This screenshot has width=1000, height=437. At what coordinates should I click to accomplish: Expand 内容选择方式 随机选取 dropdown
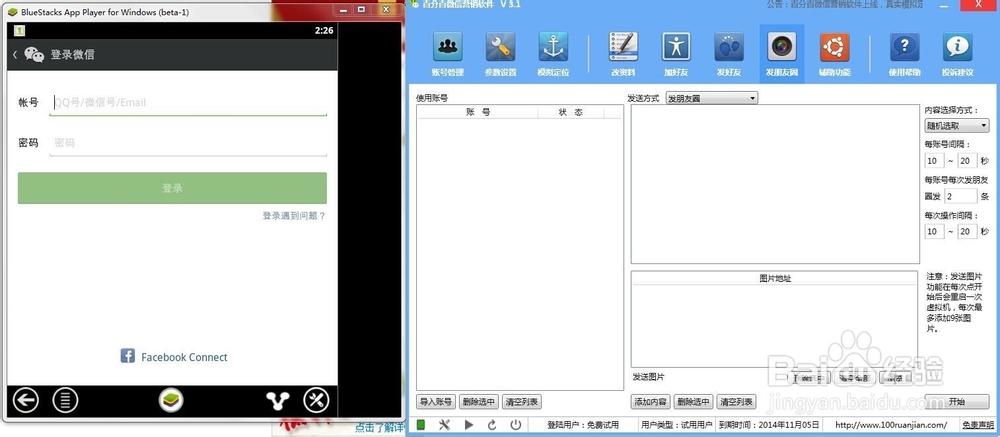(x=957, y=126)
